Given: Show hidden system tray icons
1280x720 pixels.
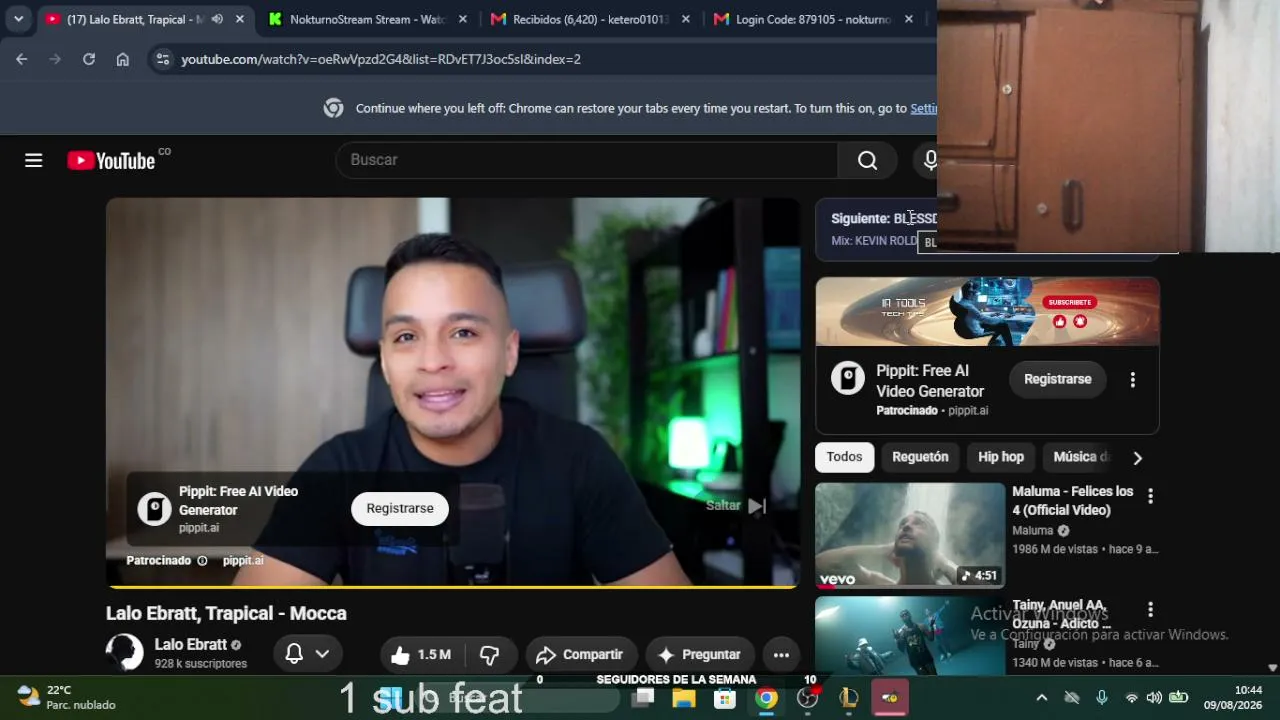Looking at the screenshot, I should pos(1041,698).
